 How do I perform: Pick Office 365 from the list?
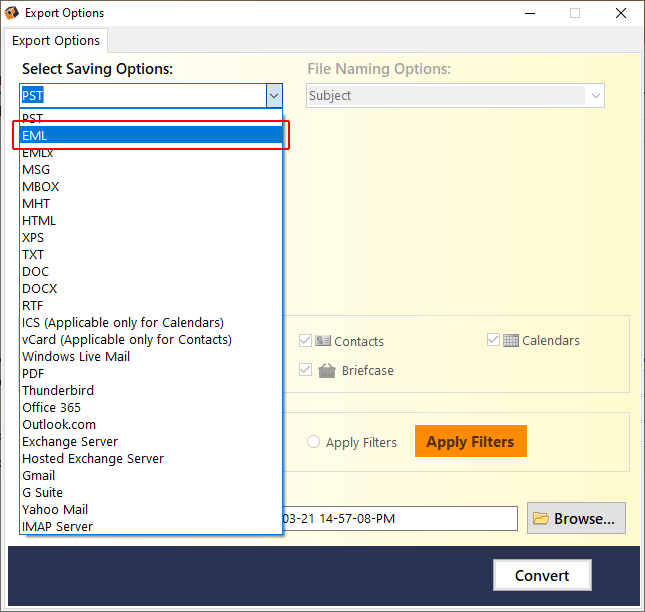pyautogui.click(x=151, y=408)
